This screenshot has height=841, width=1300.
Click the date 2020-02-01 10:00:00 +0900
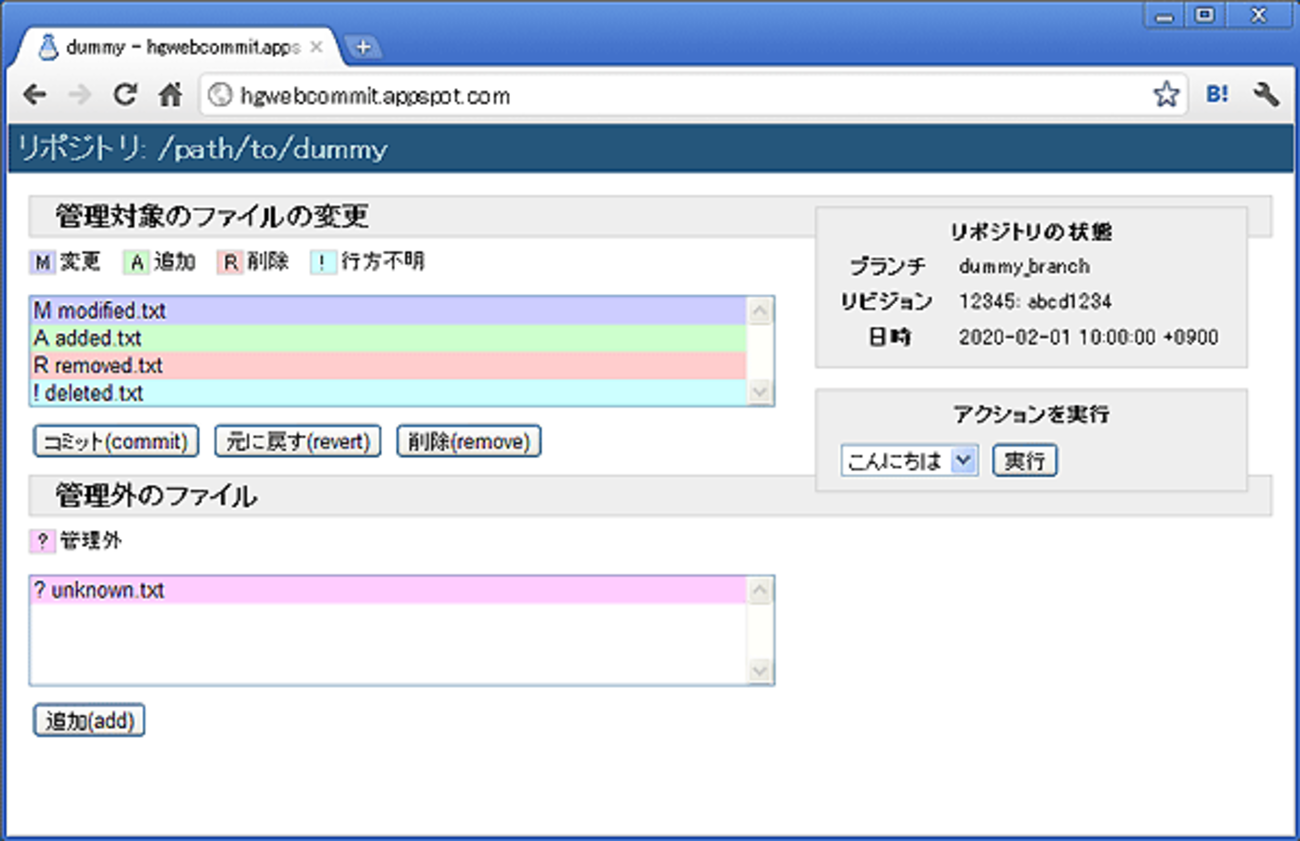click(x=1088, y=337)
